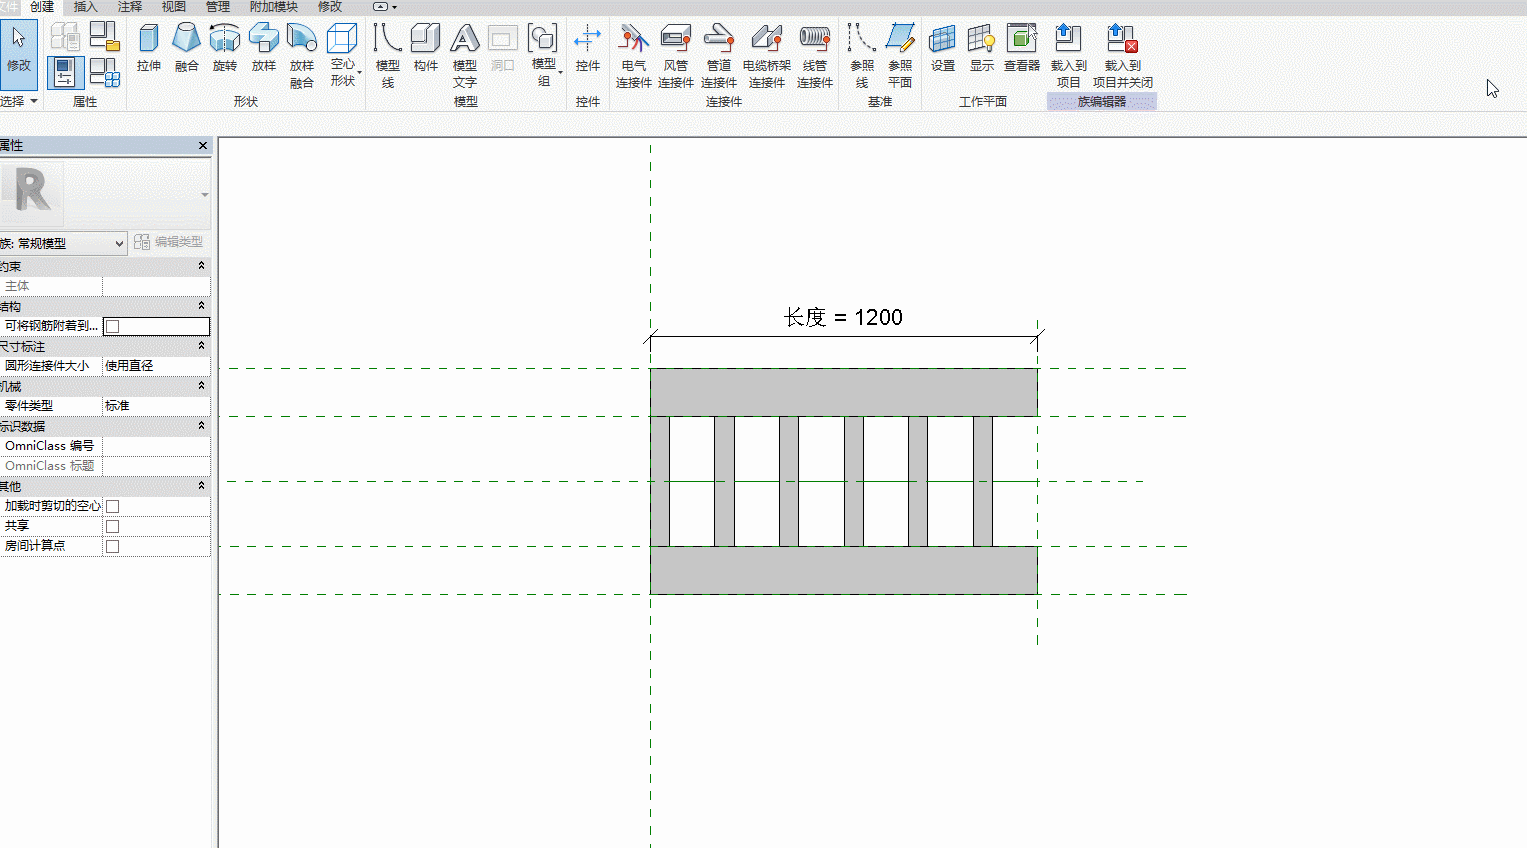Add an 电气连接件 electrical connector
This screenshot has width=1527, height=848.
634,55
